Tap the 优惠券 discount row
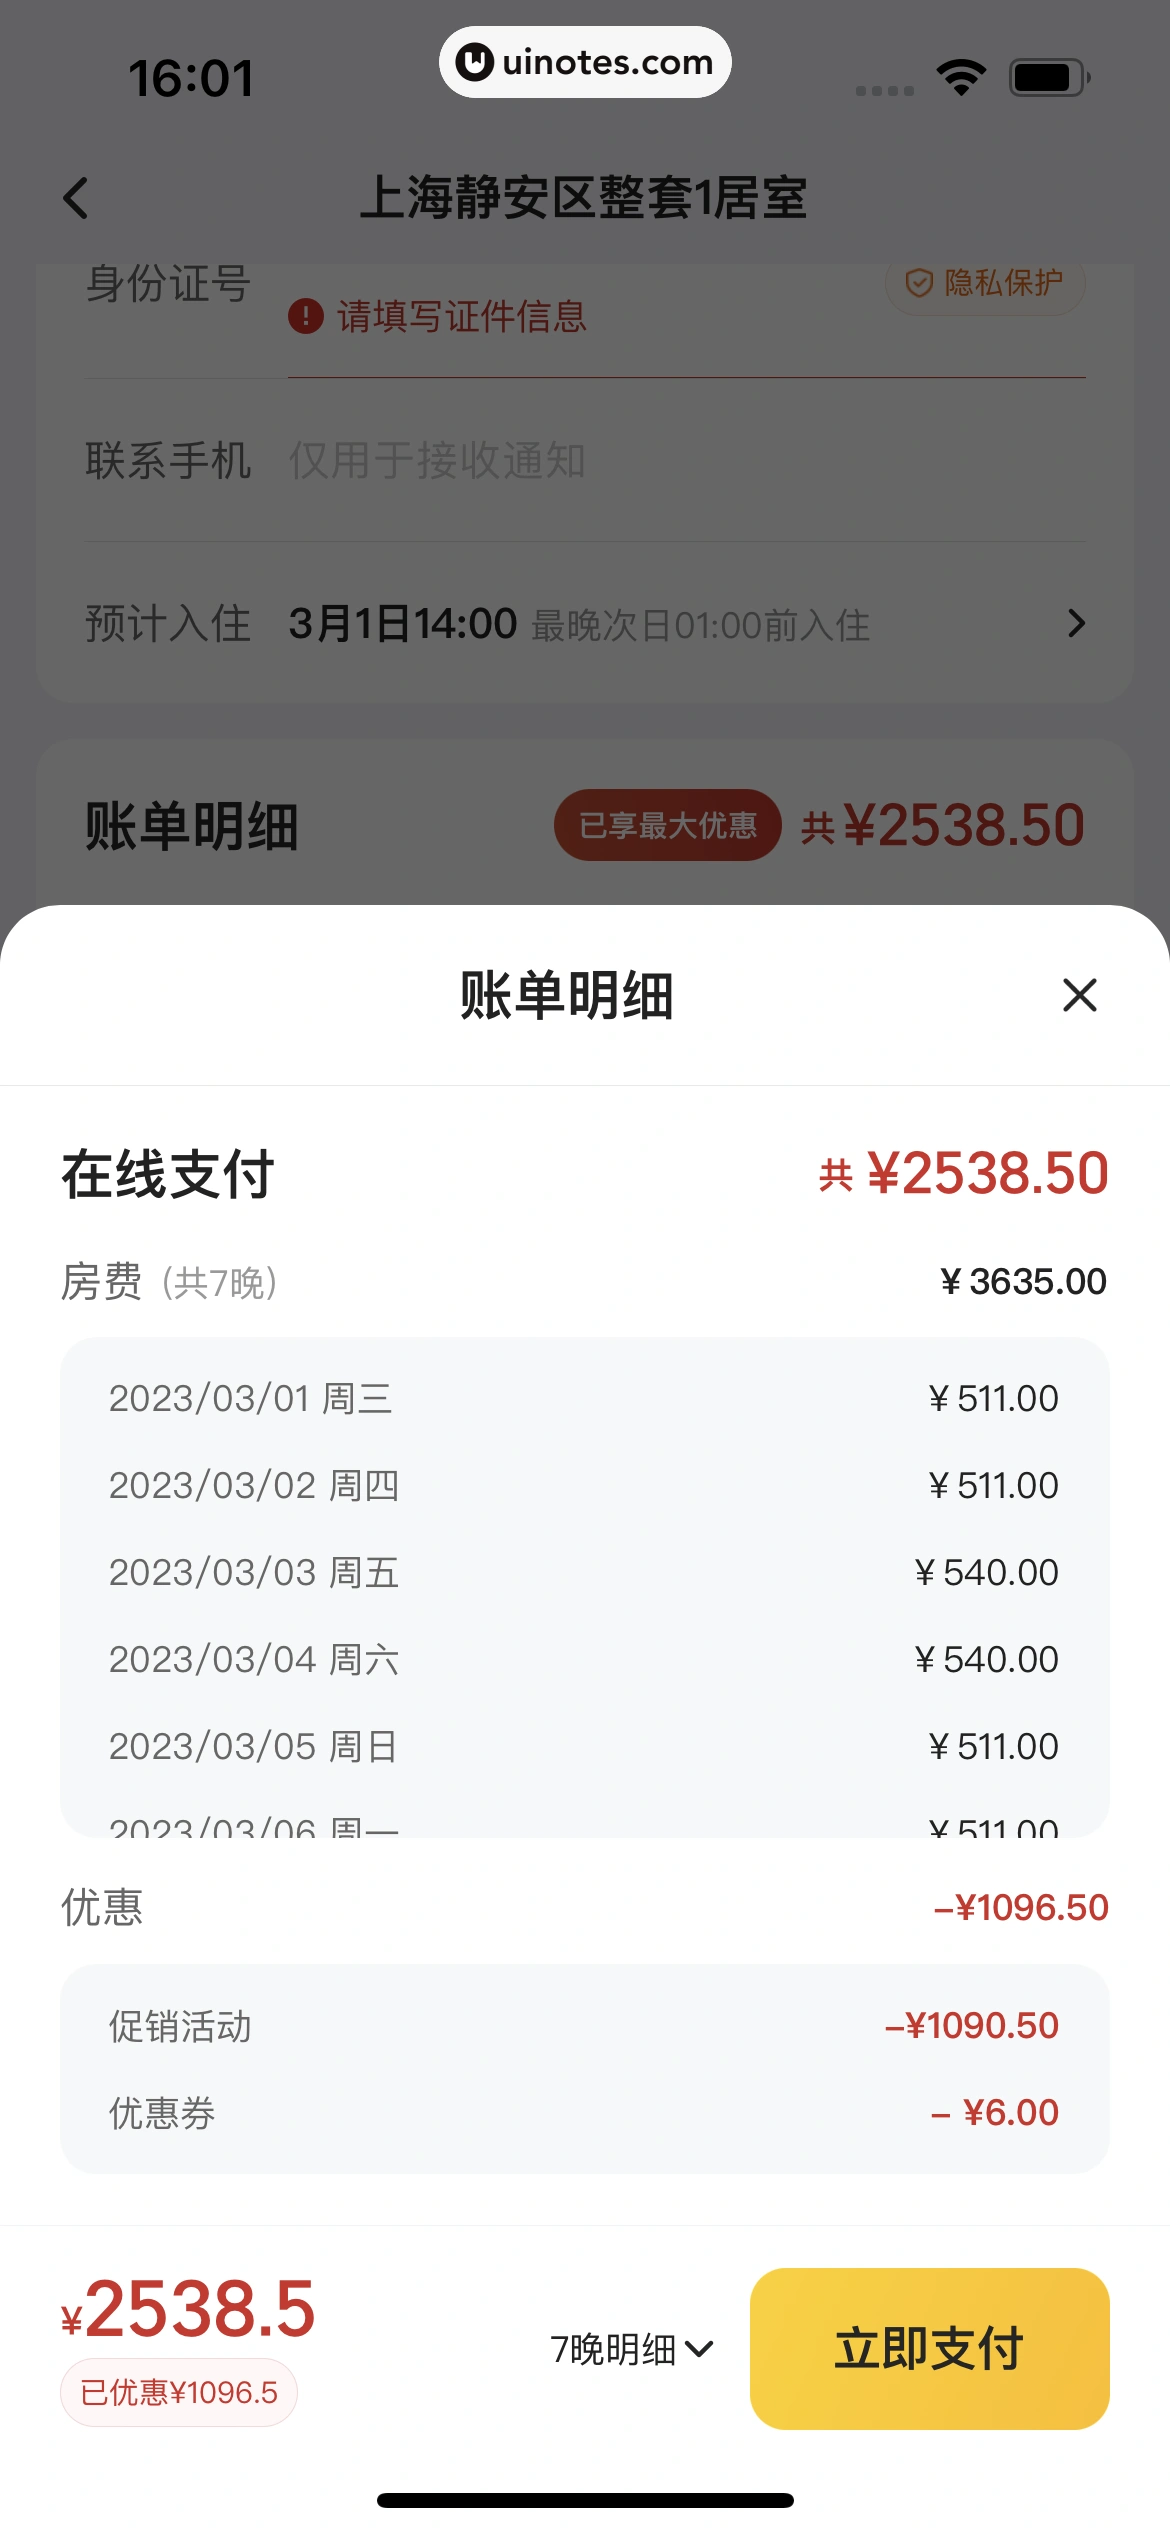 [584, 2113]
